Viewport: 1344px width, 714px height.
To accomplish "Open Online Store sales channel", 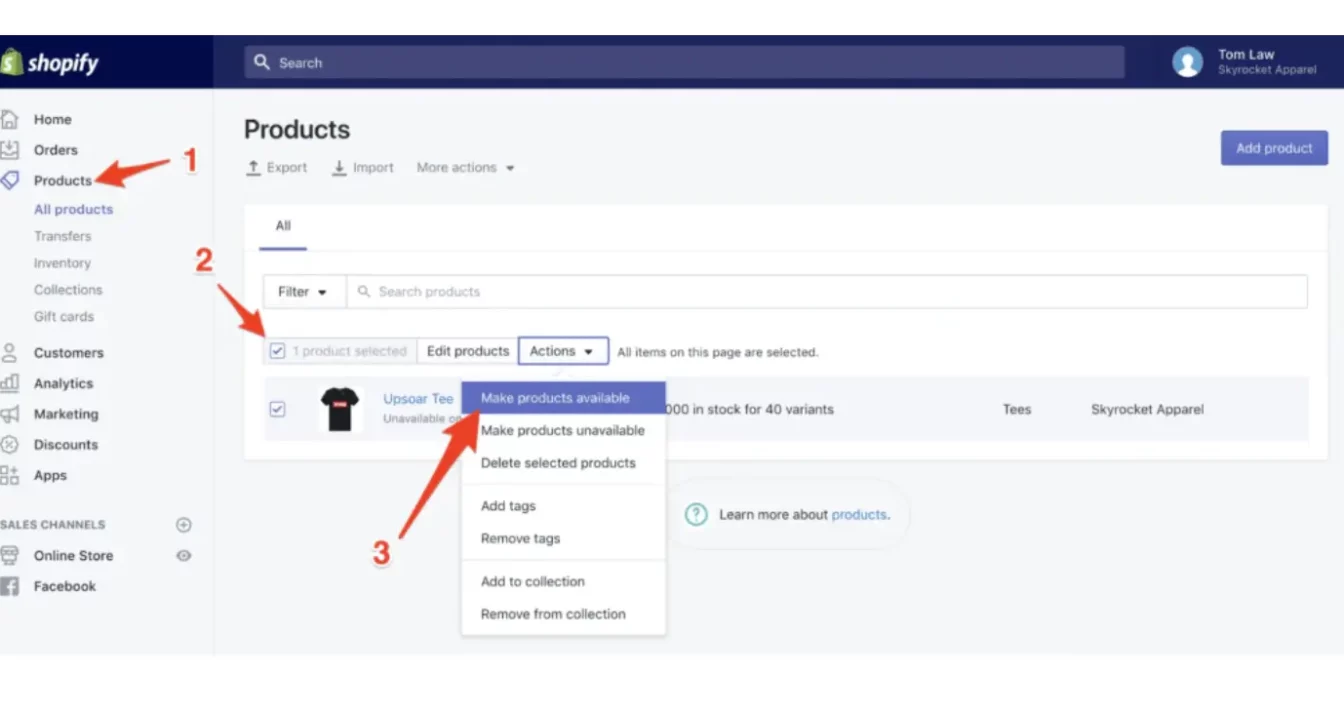I will (73, 556).
